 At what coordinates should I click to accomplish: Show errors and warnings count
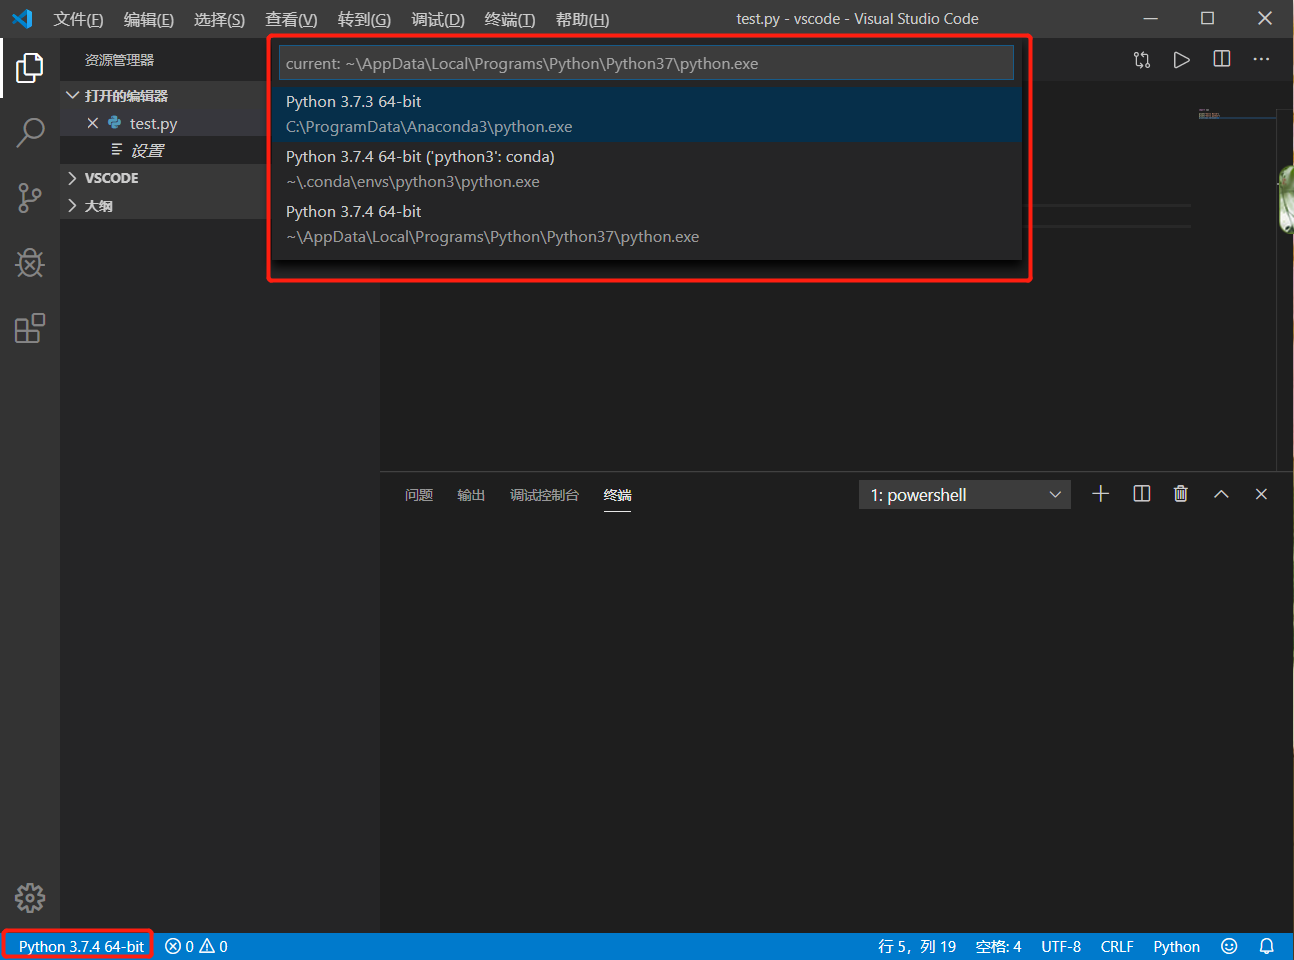pyautogui.click(x=197, y=946)
